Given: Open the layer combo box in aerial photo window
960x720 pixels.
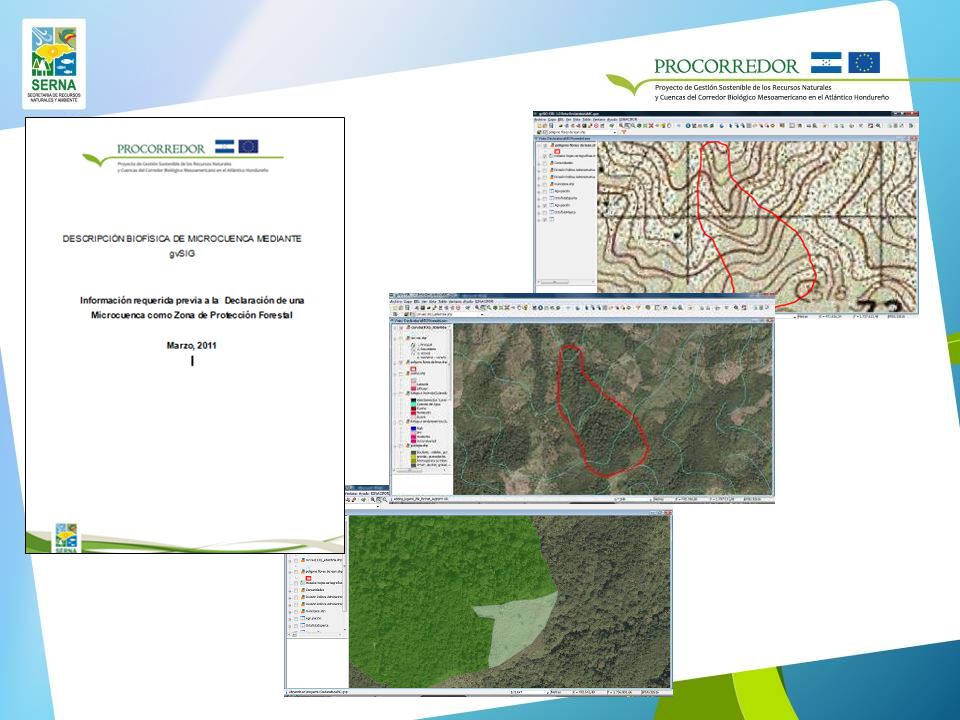Looking at the screenshot, I should (447, 314).
